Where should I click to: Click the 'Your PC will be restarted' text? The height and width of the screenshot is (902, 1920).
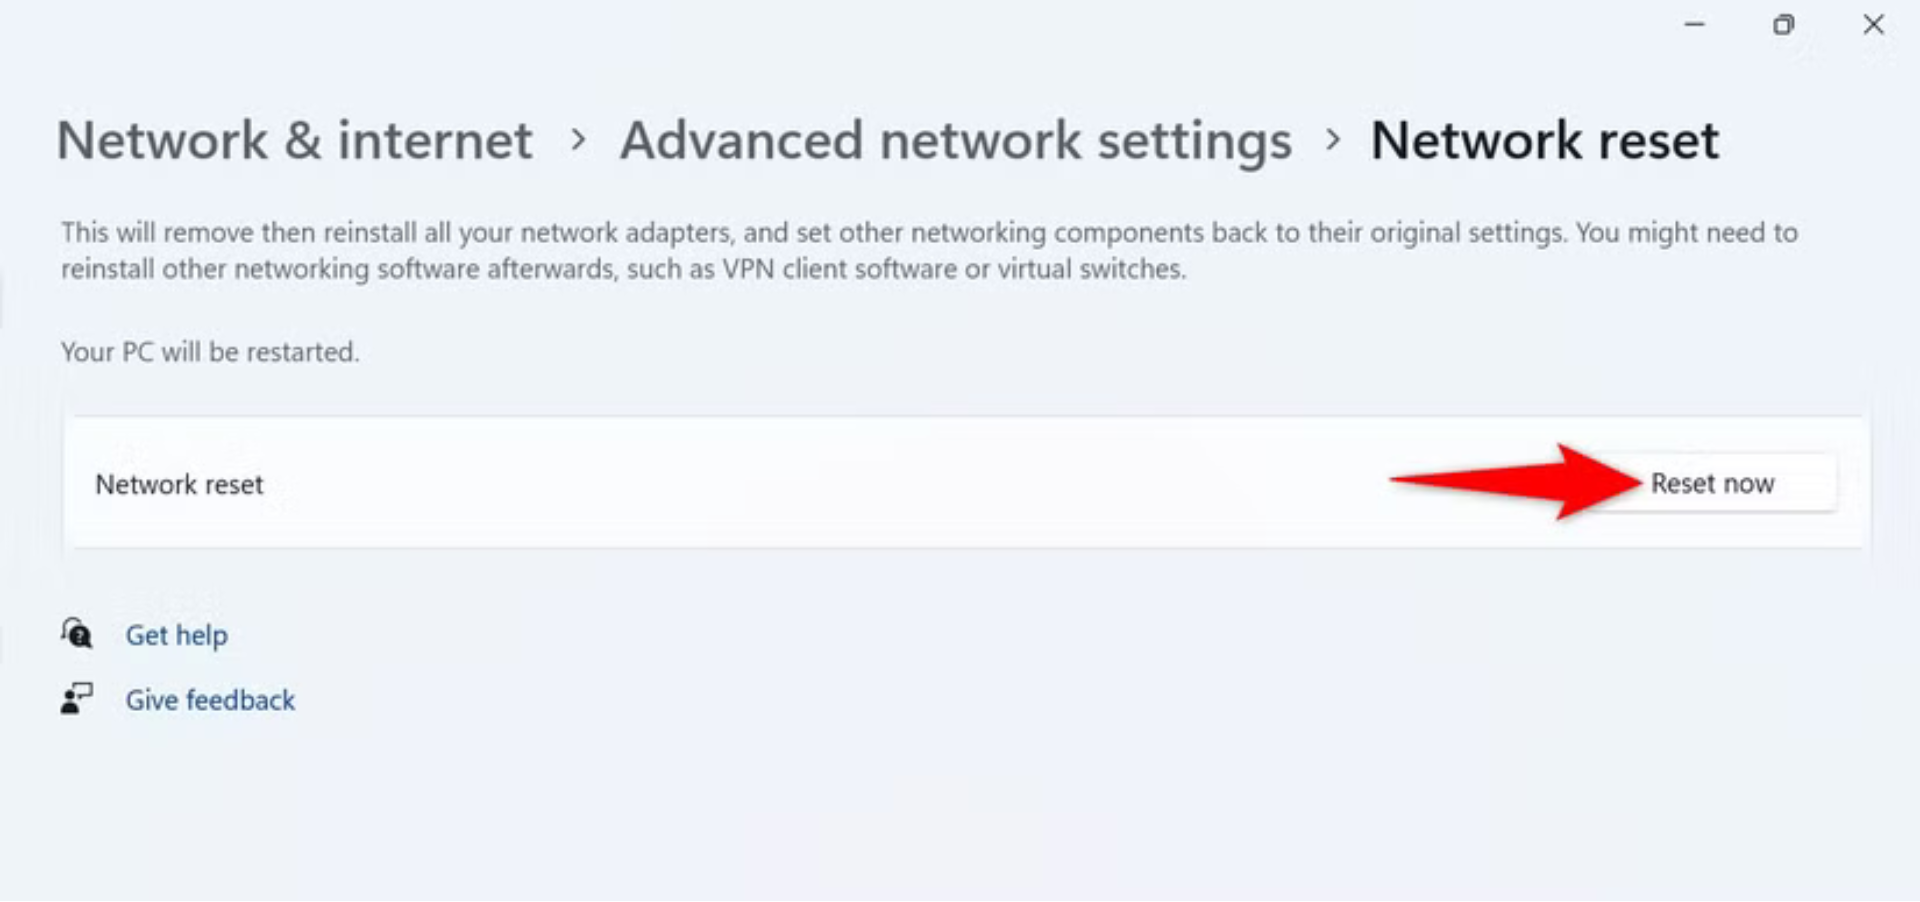(210, 352)
